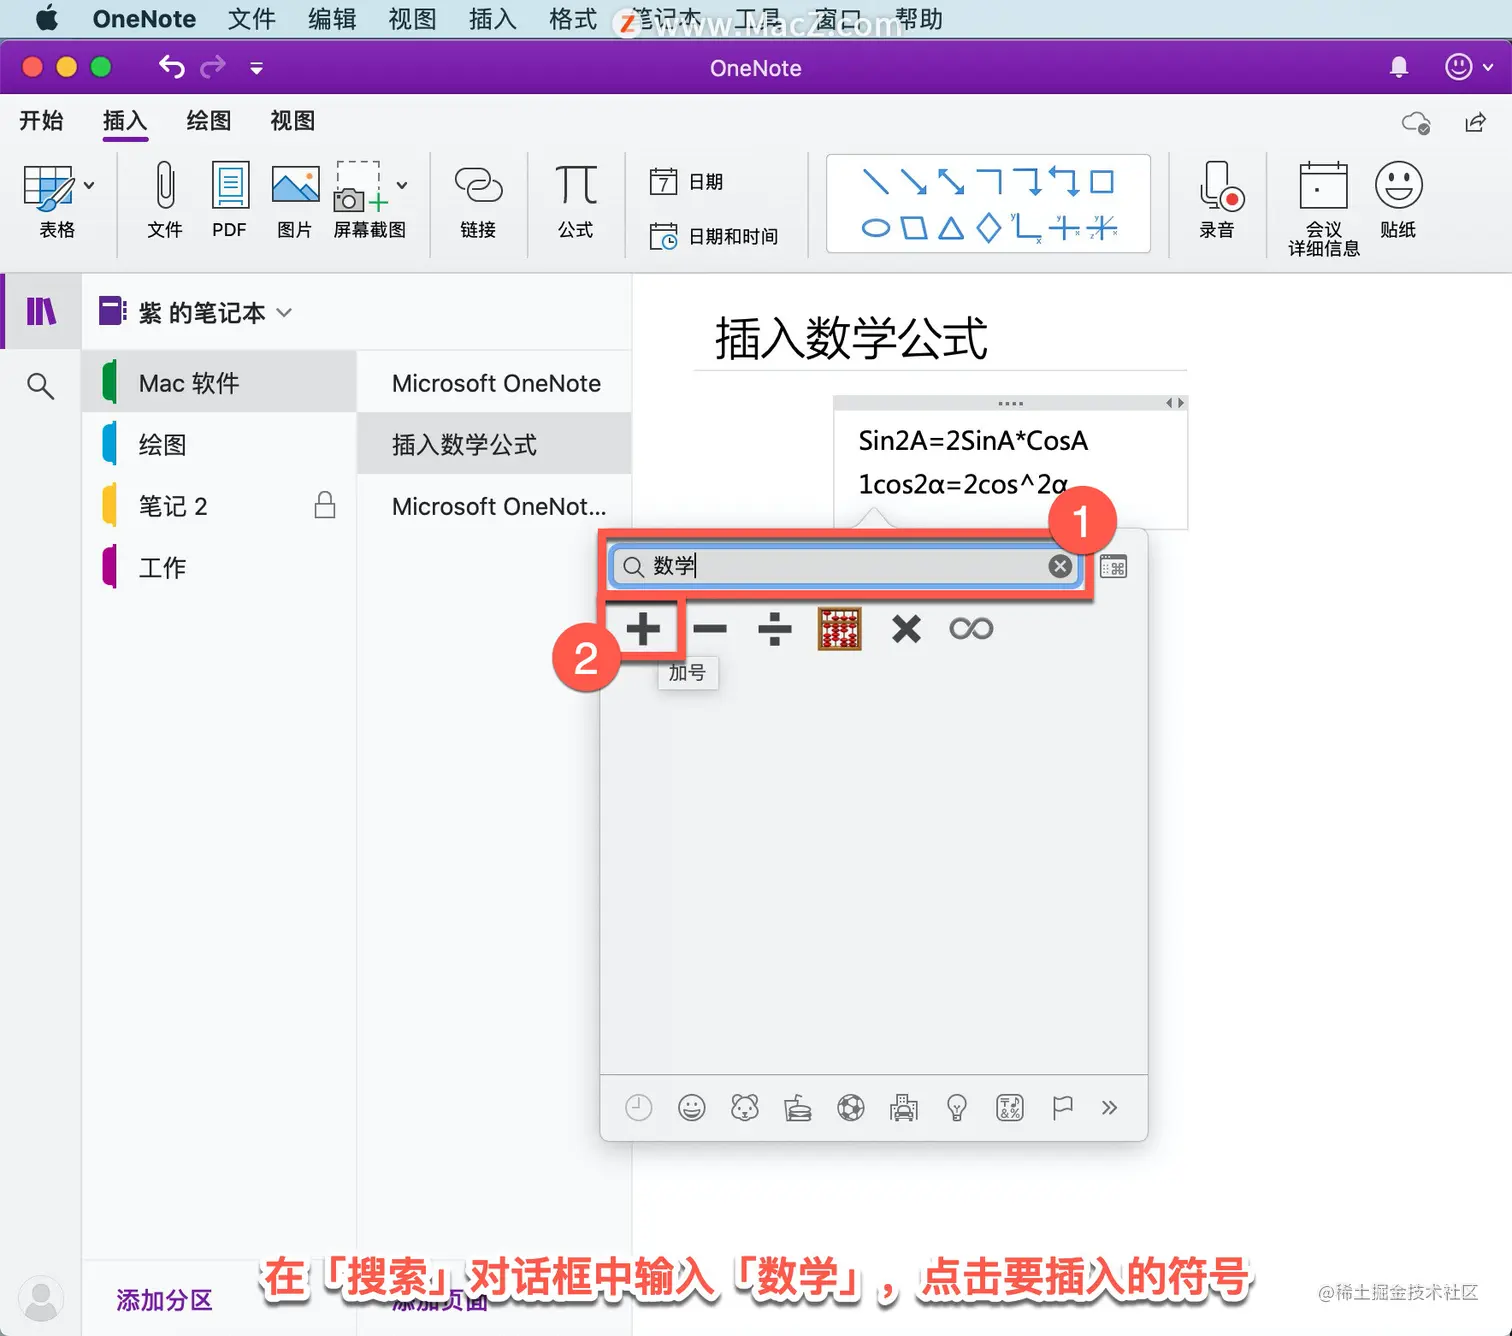The width and height of the screenshot is (1512, 1336).
Task: Insert the abacus emoji
Action: coord(840,629)
